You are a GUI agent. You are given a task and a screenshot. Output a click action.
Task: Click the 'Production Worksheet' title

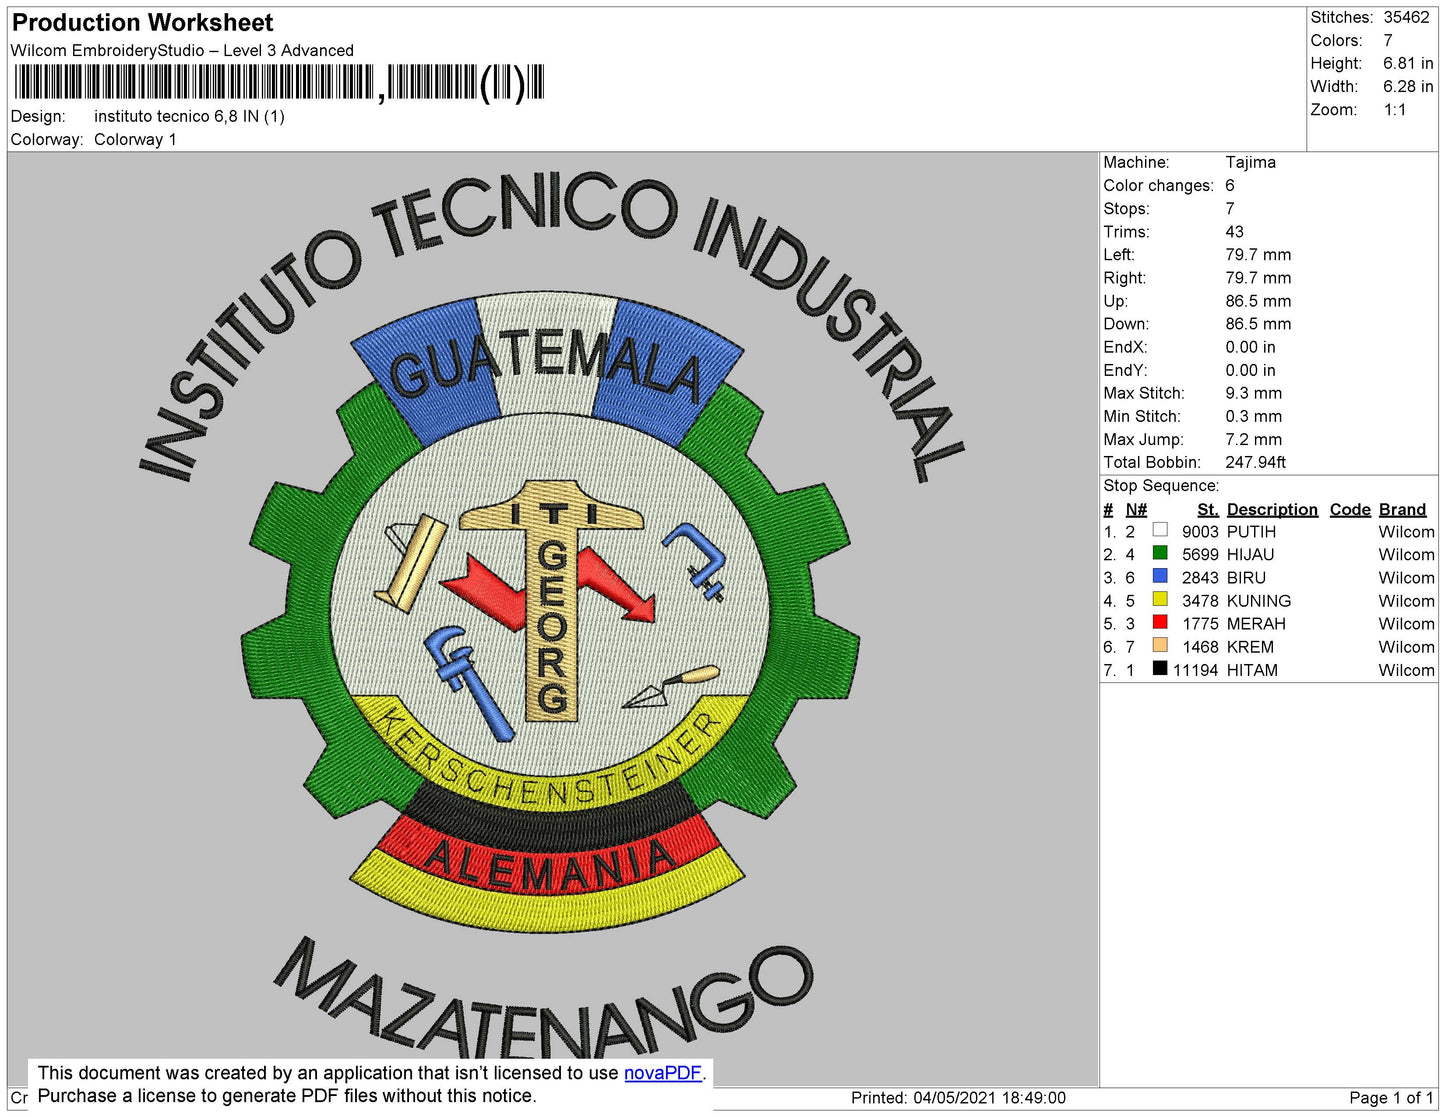(x=142, y=23)
